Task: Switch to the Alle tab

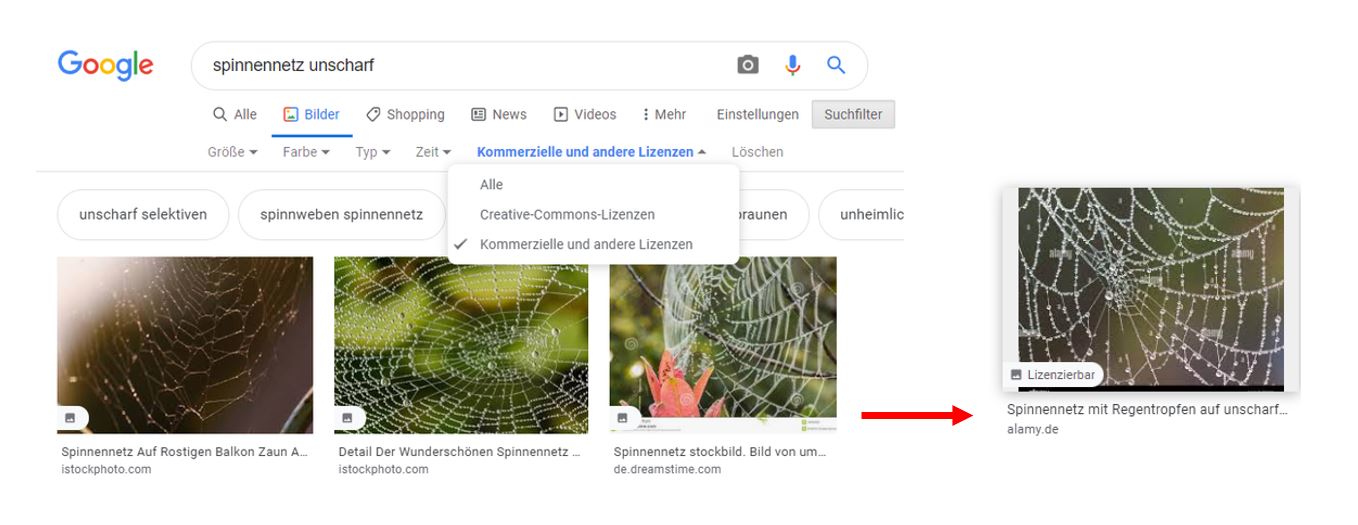Action: [x=235, y=114]
